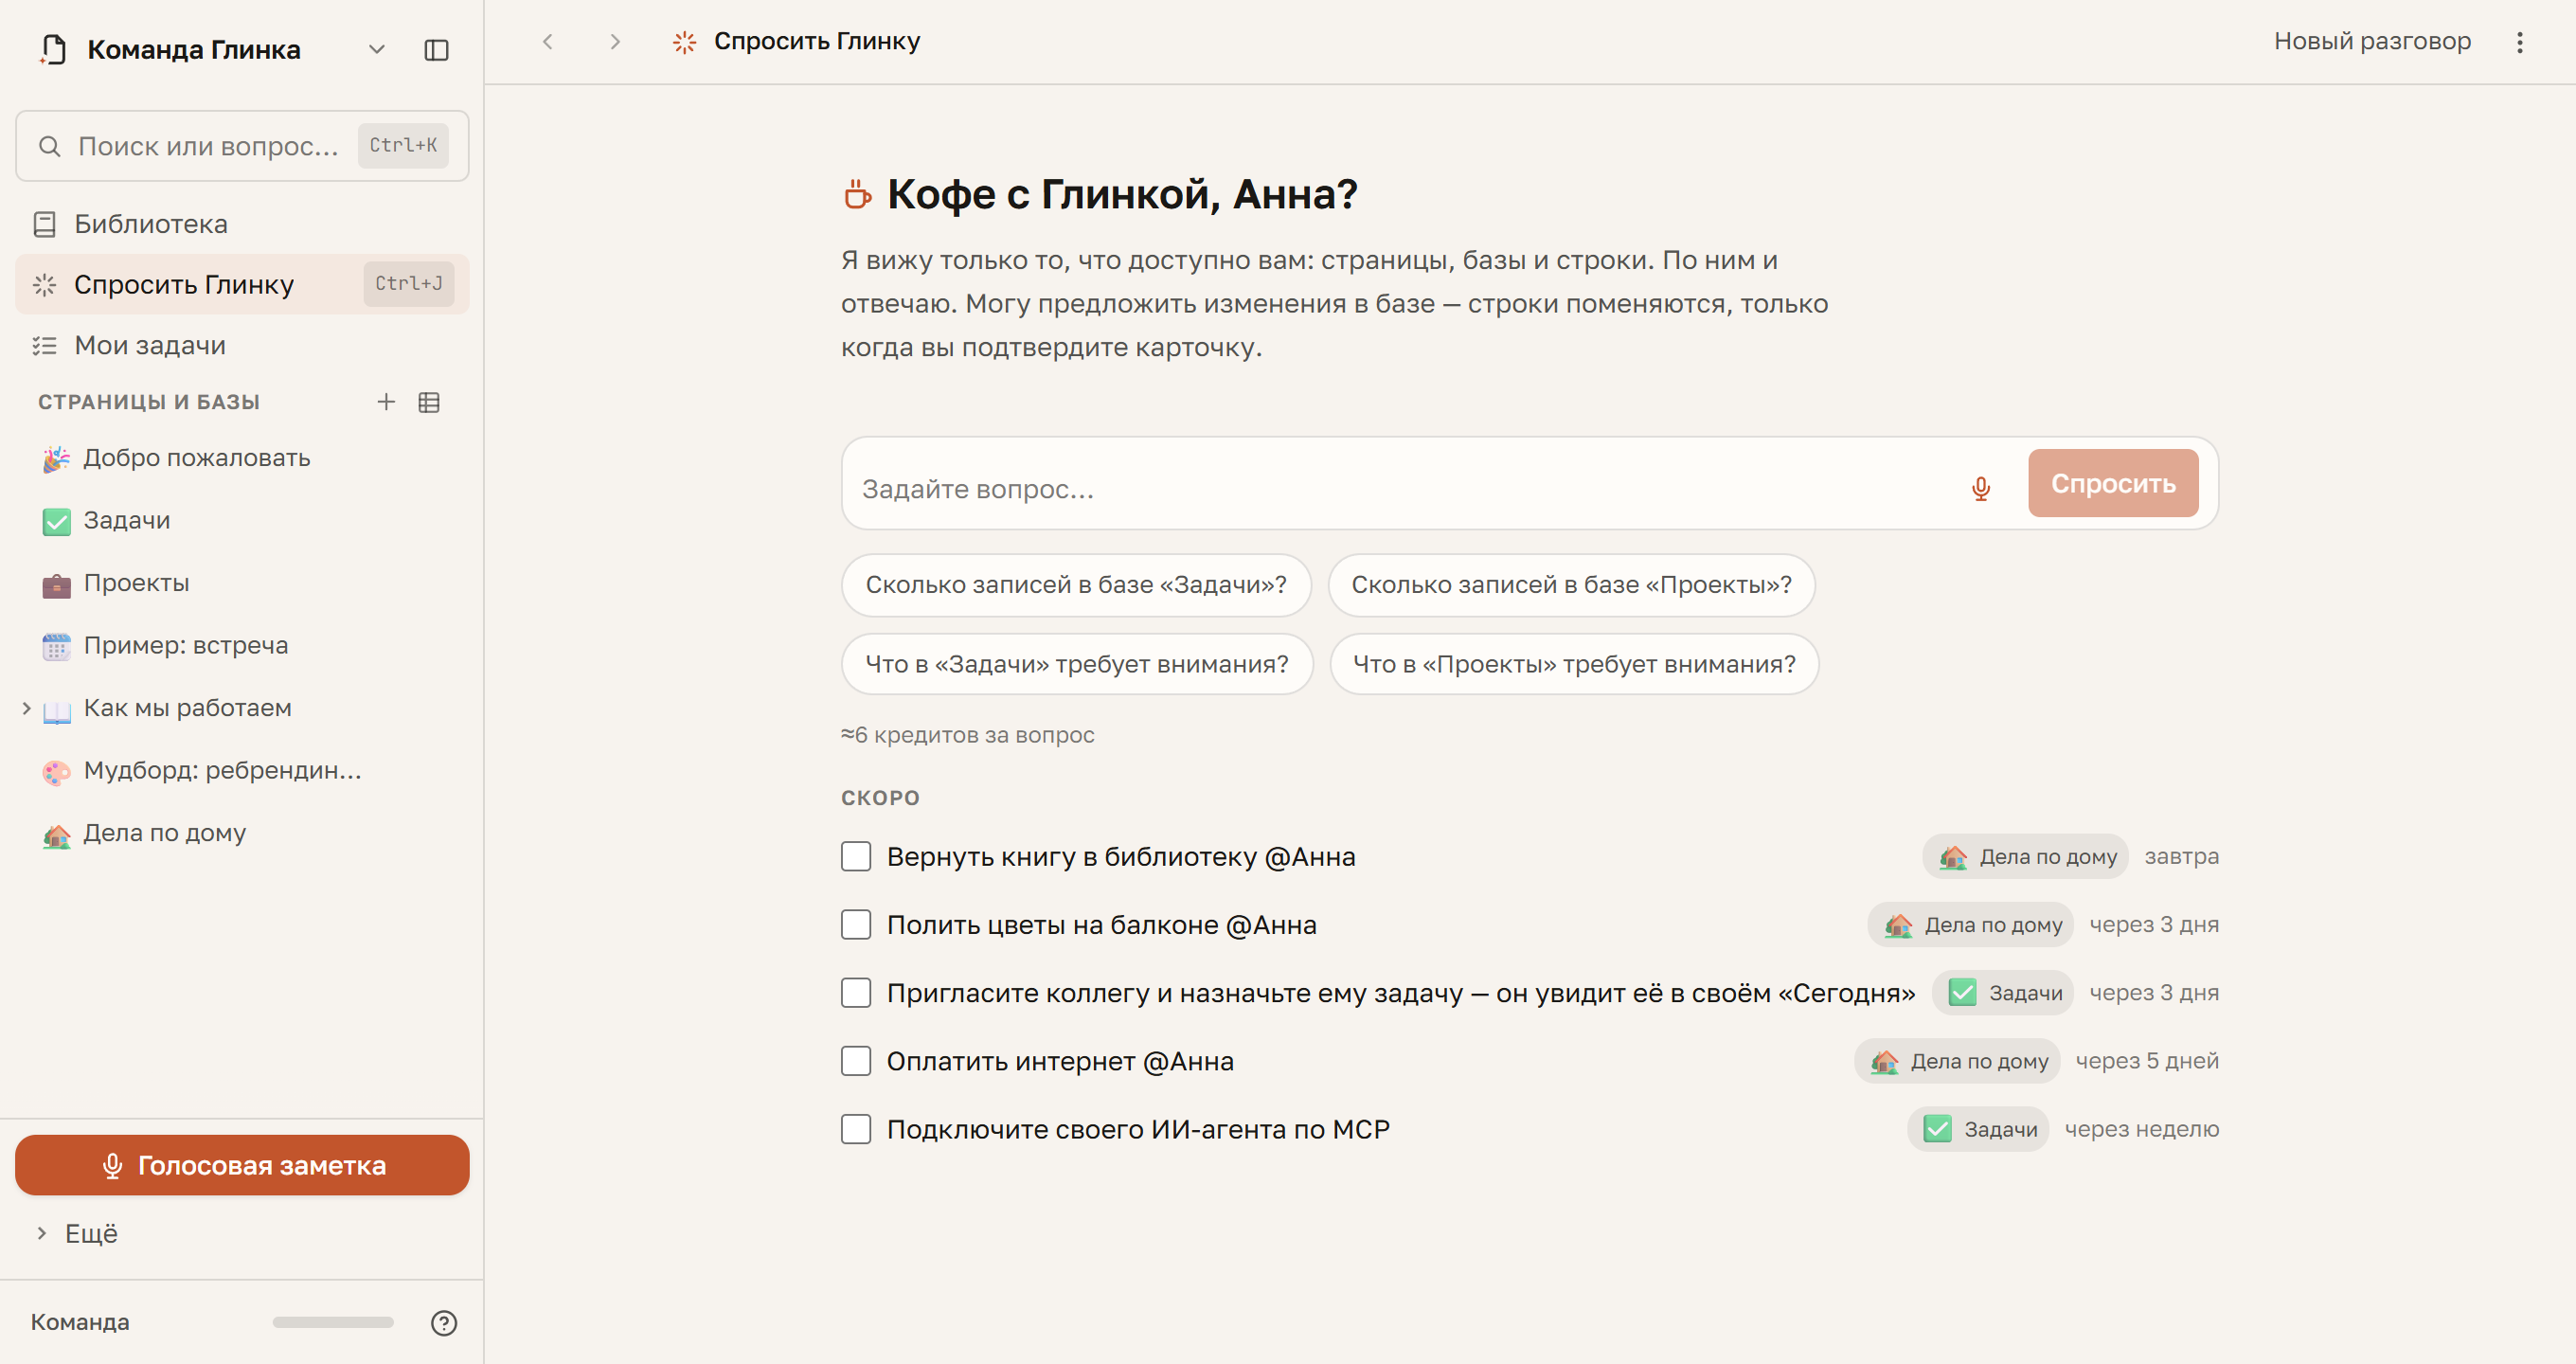Viewport: 2576px width, 1364px height.
Task: Focus the Задайте вопрос input field
Action: (x=1405, y=488)
